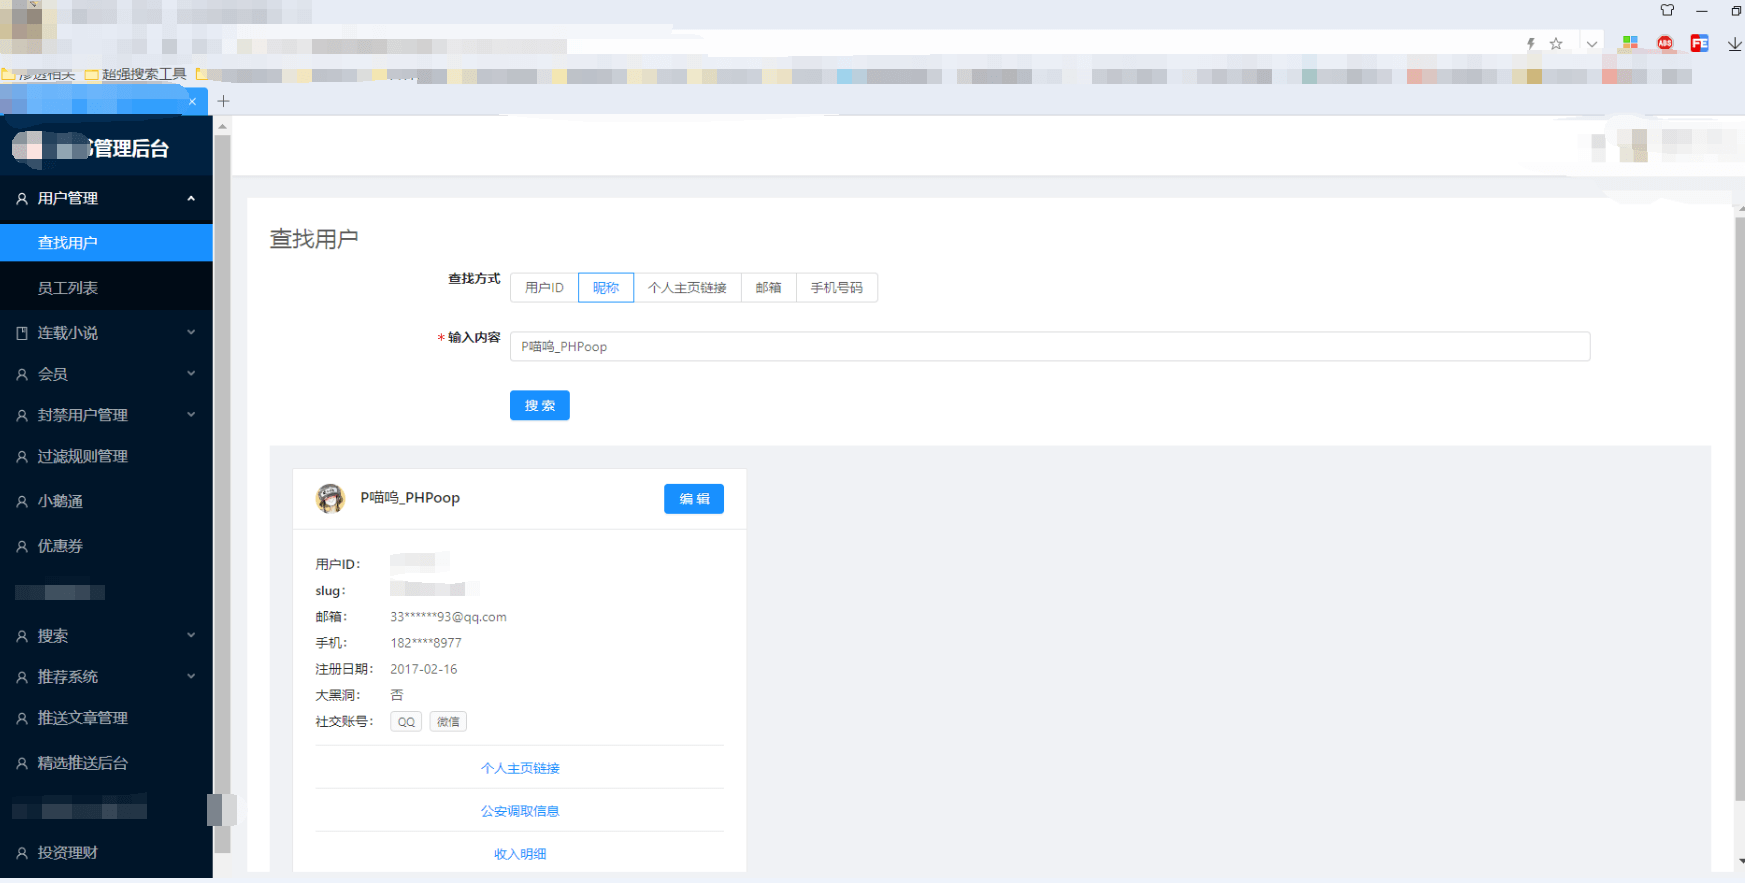Open 推送文章管理 menu item

[x=106, y=718]
